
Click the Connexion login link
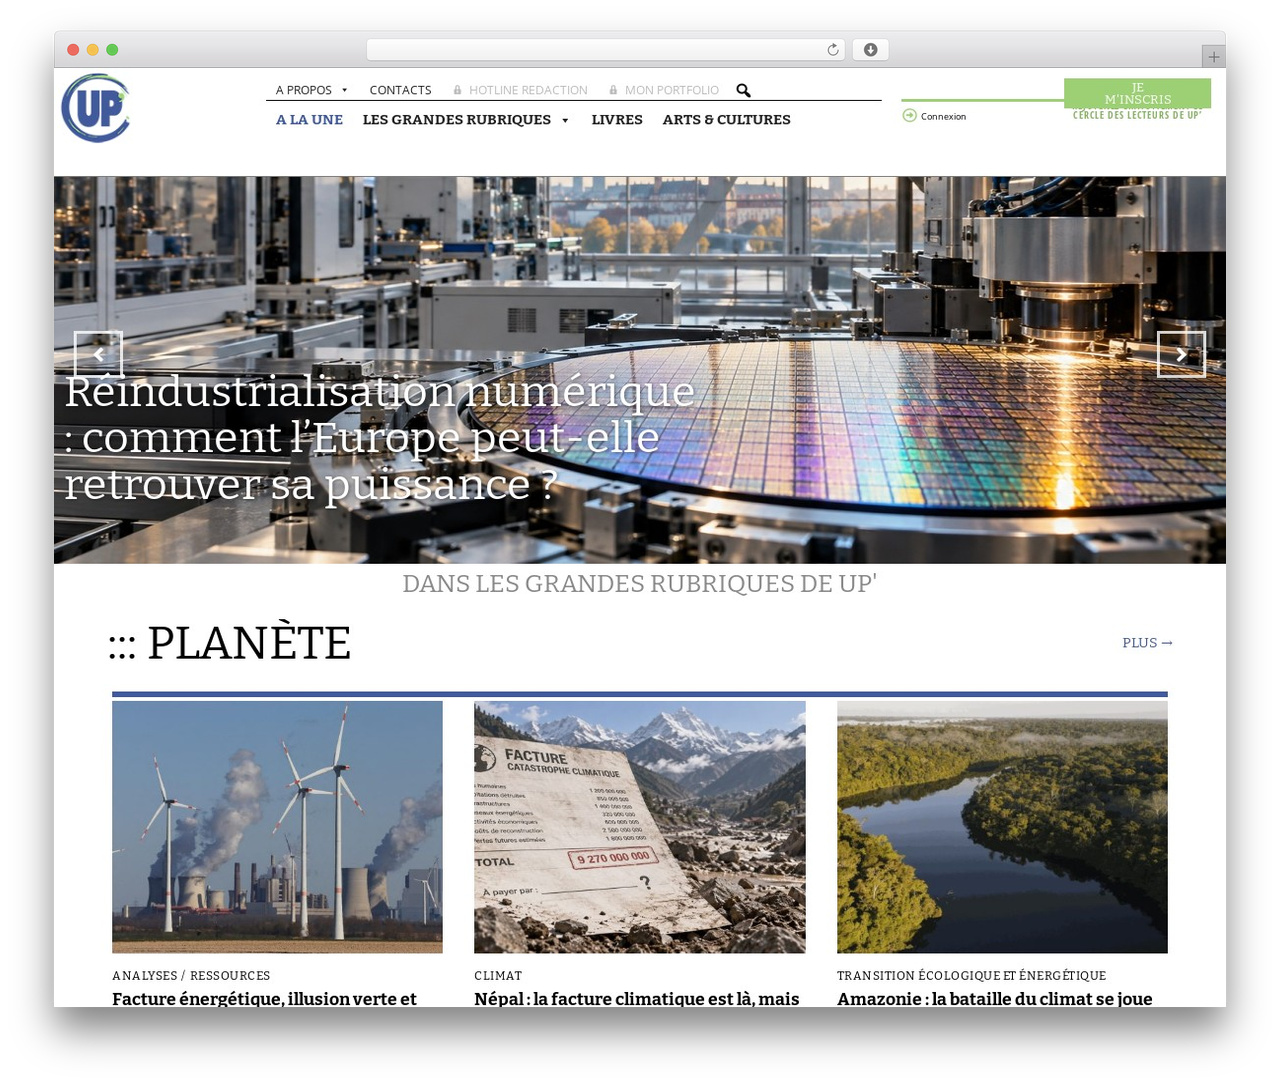coord(943,116)
